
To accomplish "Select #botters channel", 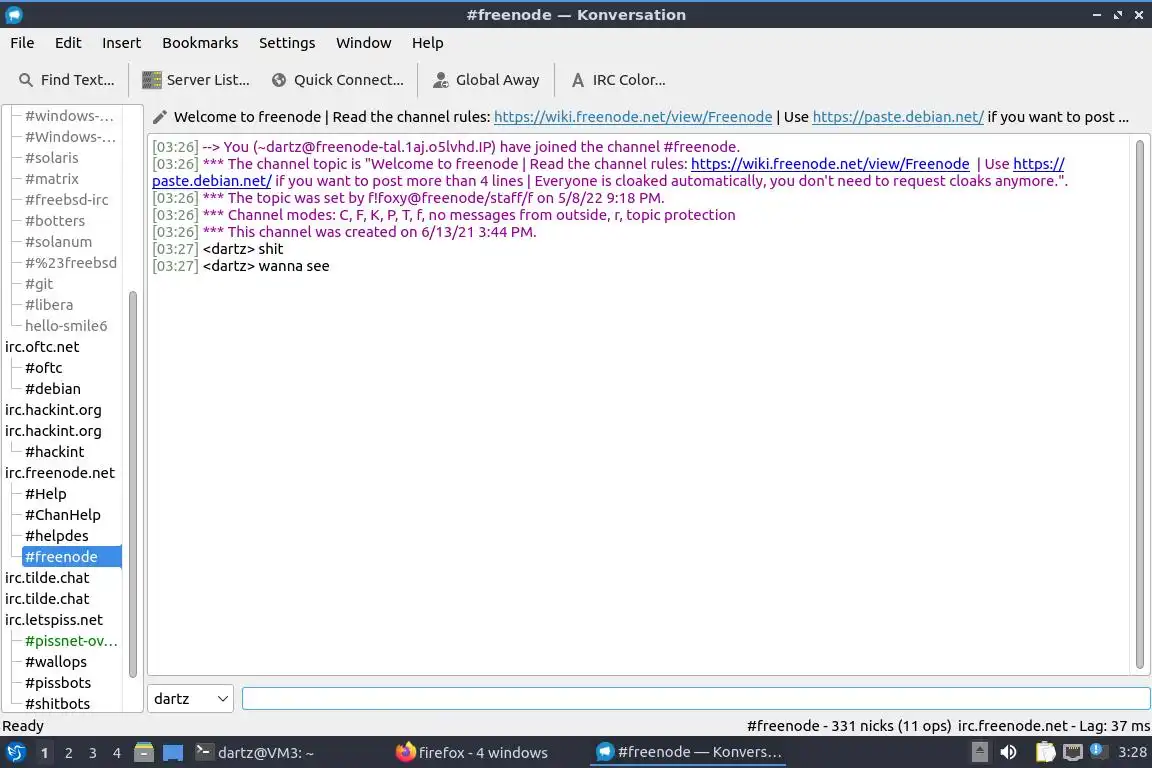I will point(54,220).
